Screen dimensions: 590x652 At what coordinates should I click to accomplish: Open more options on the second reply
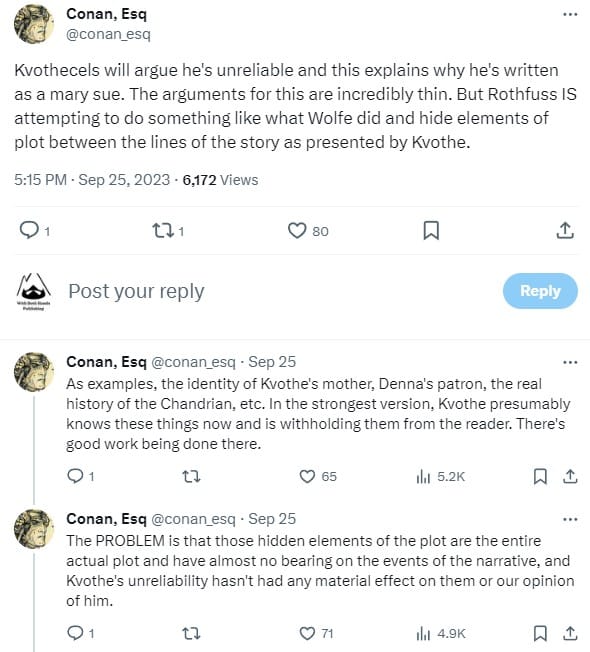pos(570,519)
